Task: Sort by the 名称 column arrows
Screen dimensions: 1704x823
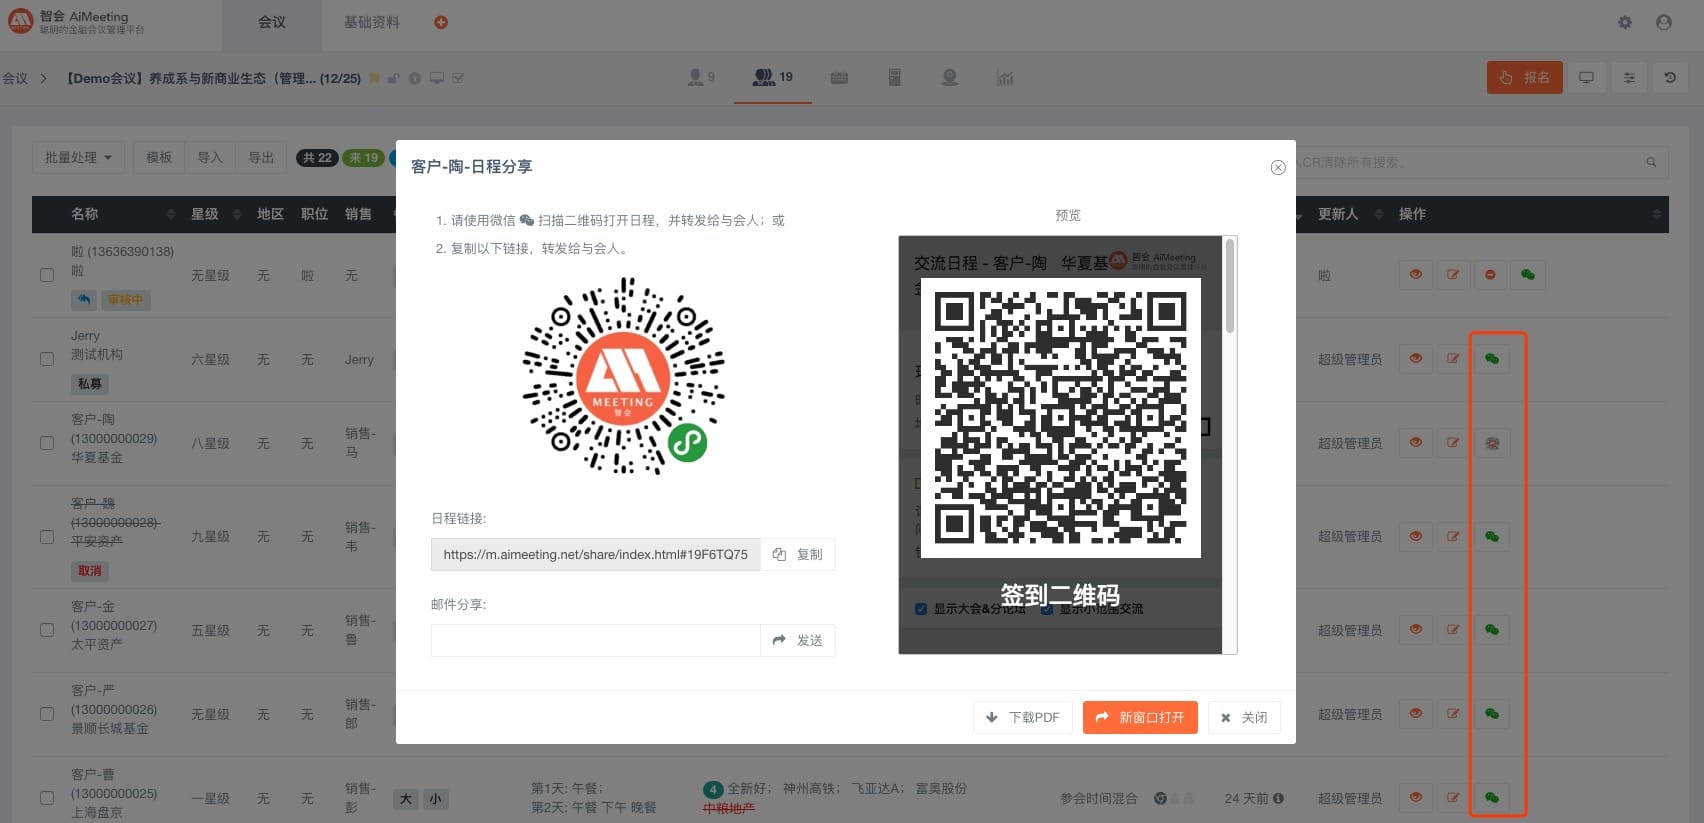Action: [x=171, y=214]
